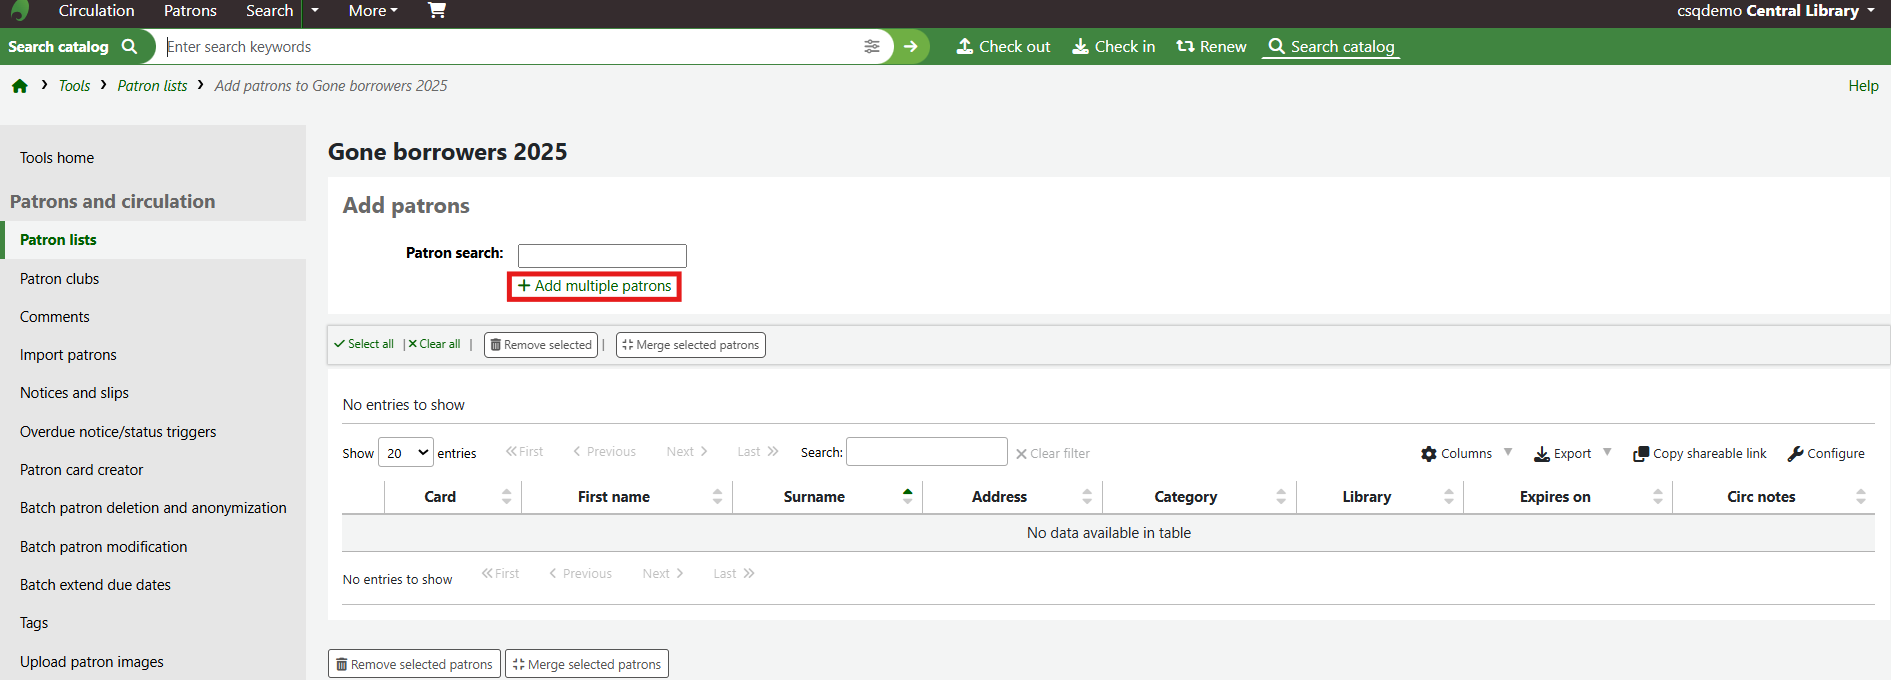Click the Check out toolbar link

pos(1003,47)
